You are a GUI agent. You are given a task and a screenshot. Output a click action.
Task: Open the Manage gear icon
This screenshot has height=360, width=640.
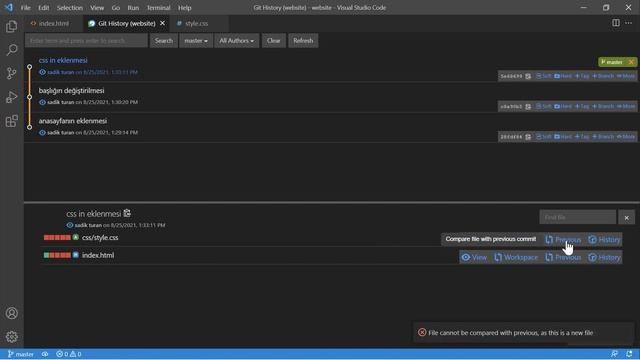pyautogui.click(x=11, y=337)
